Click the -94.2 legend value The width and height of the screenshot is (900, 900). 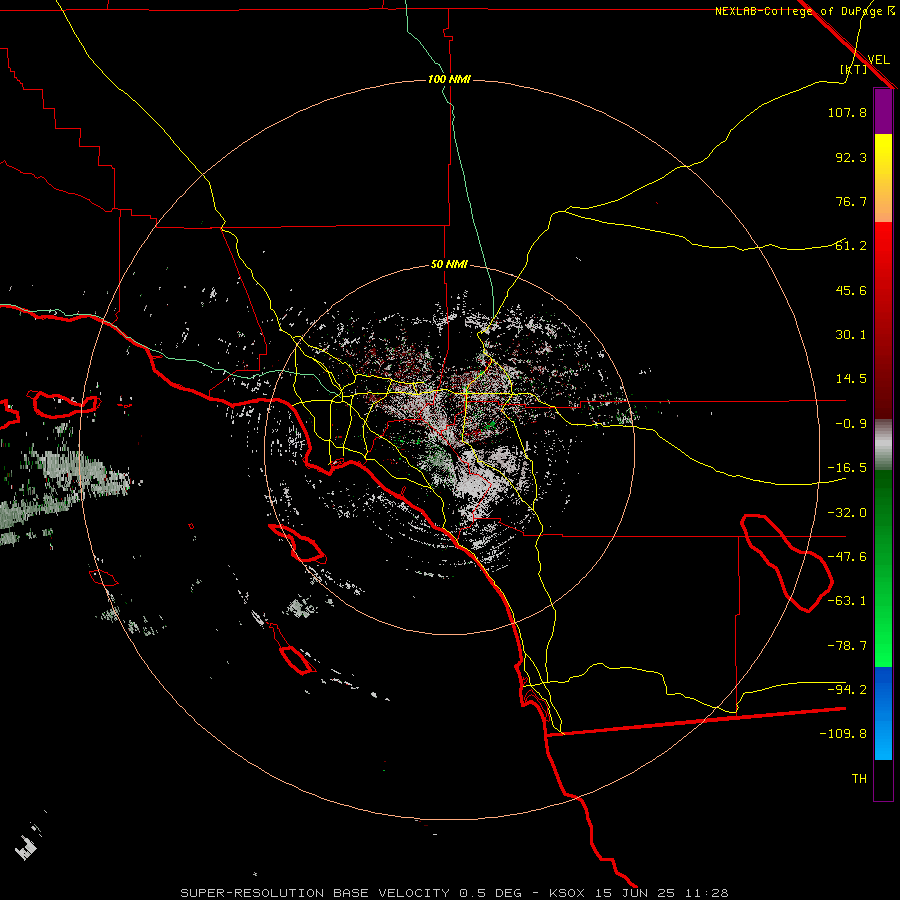click(847, 690)
